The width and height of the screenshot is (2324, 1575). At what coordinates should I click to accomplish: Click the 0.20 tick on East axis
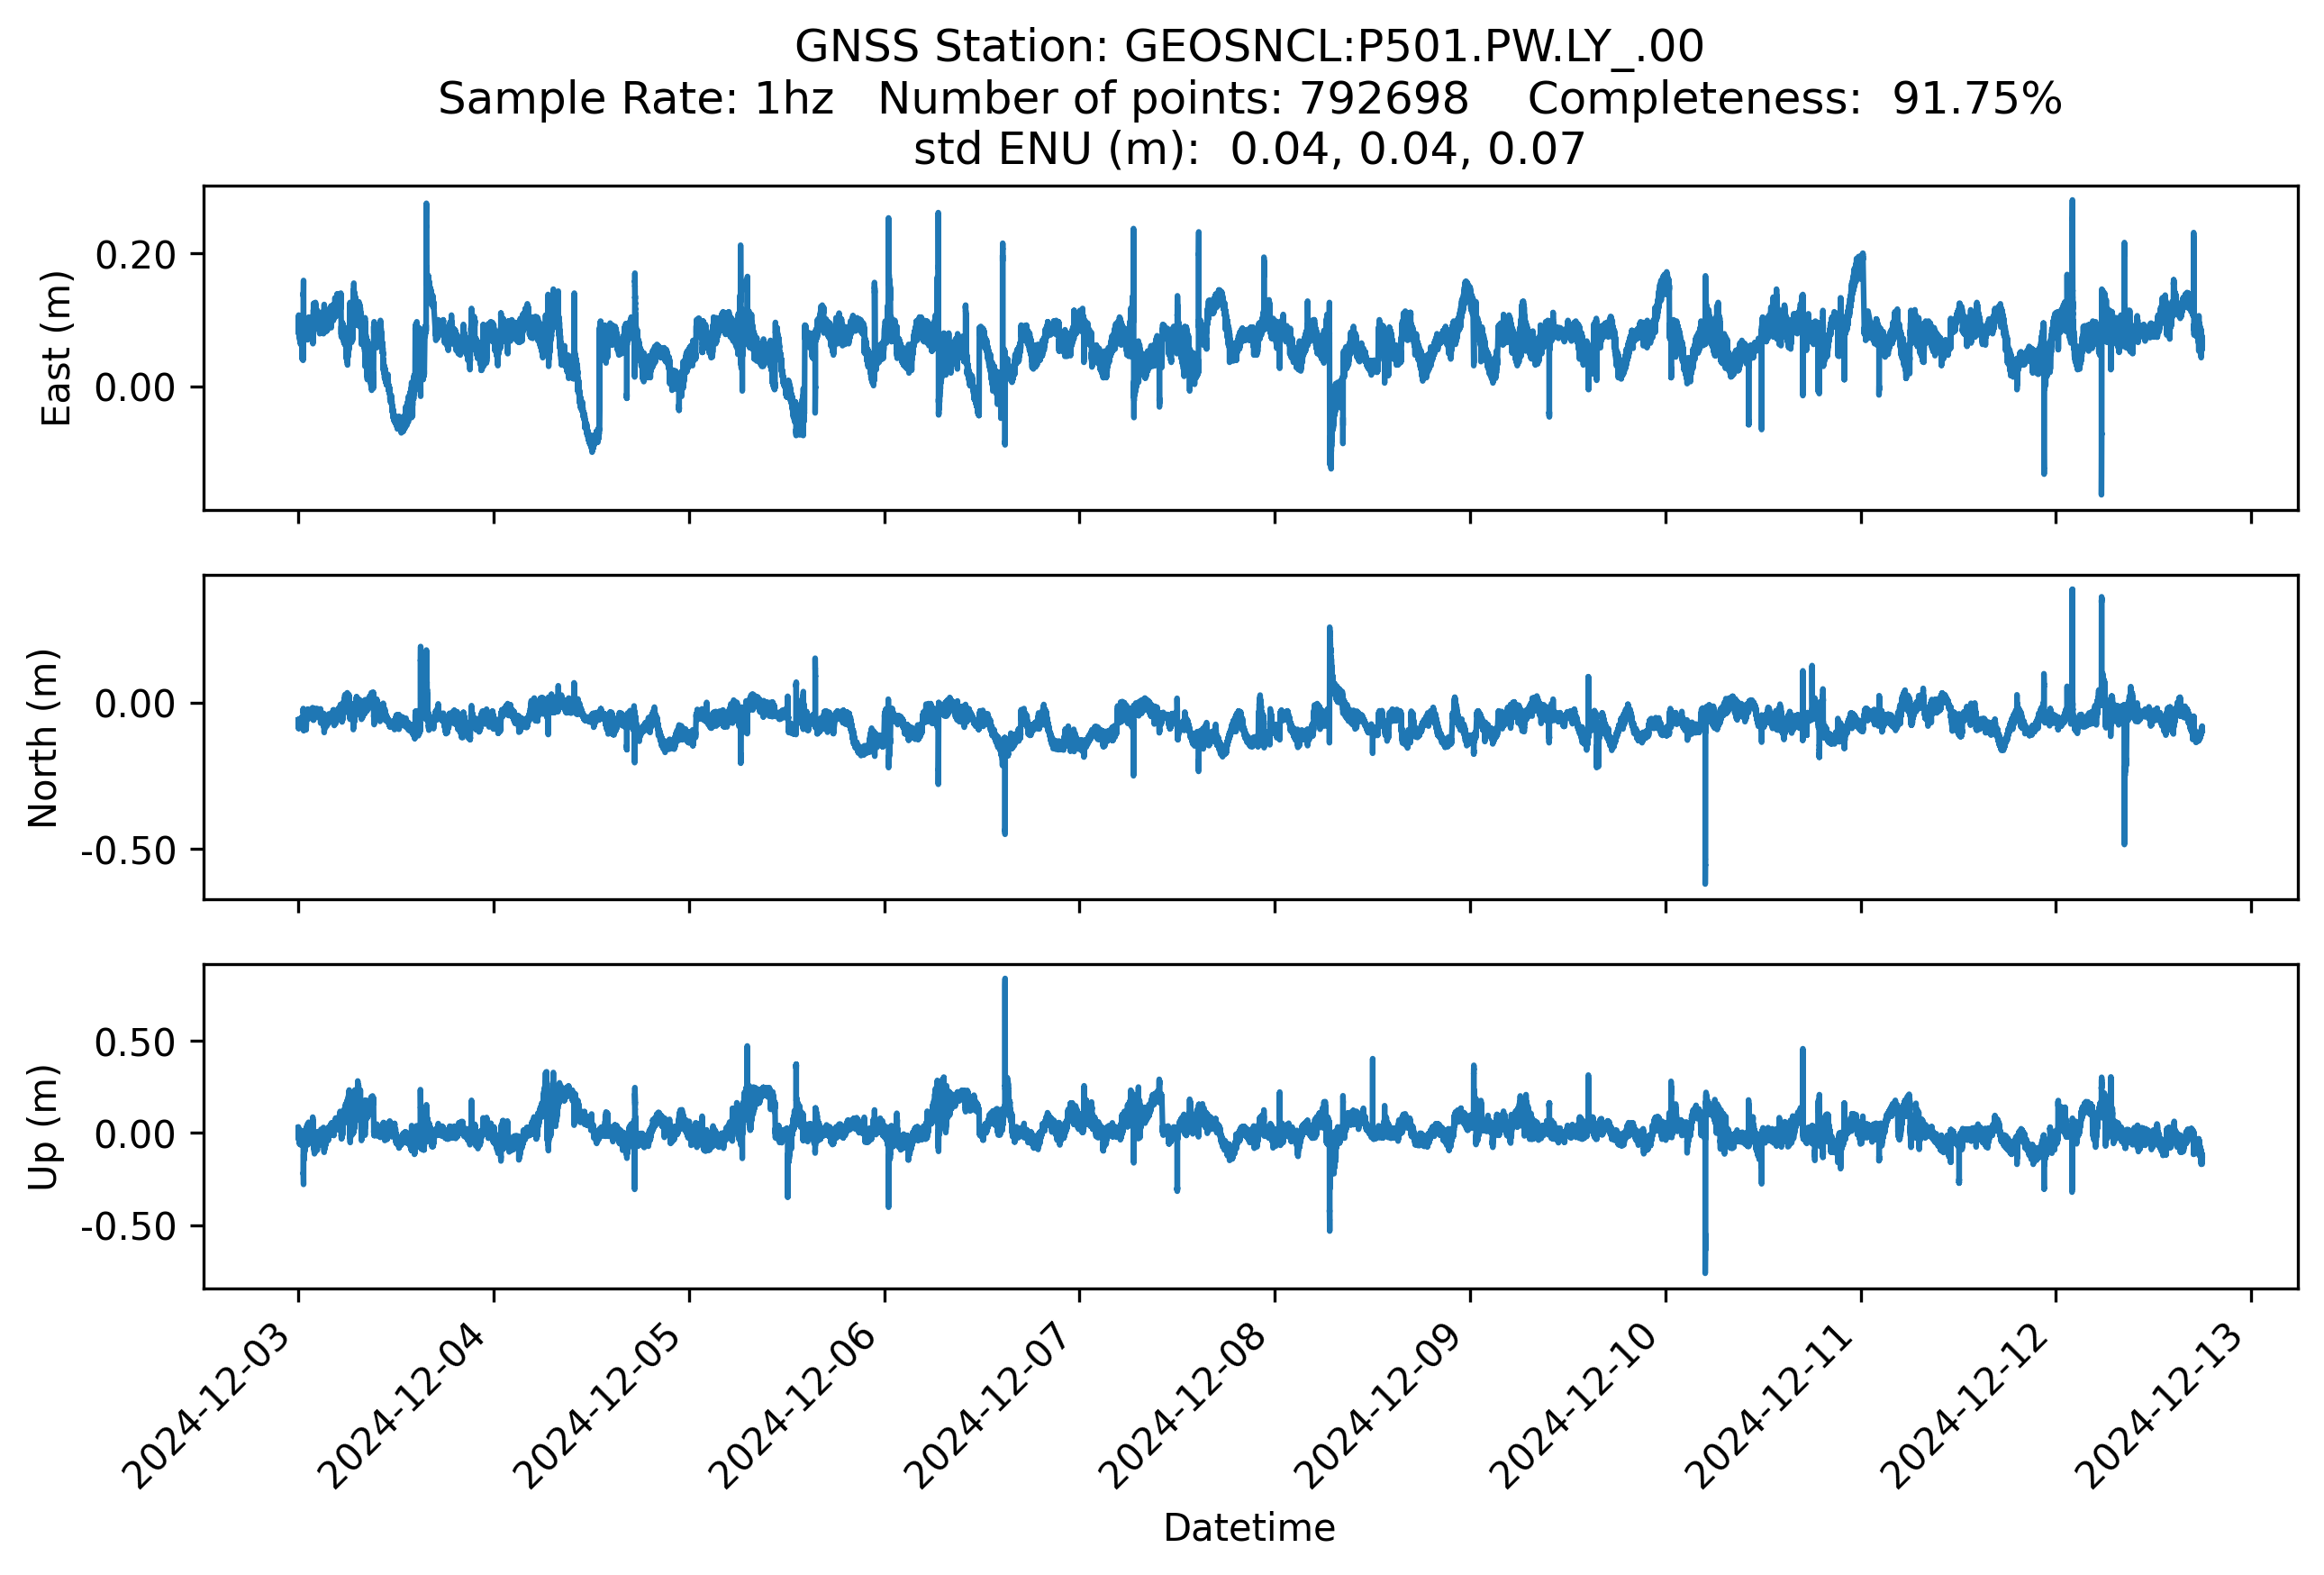click(x=135, y=256)
